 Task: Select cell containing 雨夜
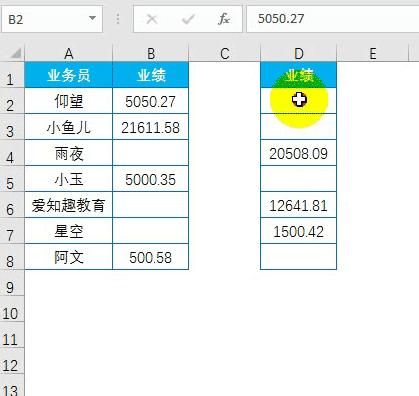[x=69, y=153]
